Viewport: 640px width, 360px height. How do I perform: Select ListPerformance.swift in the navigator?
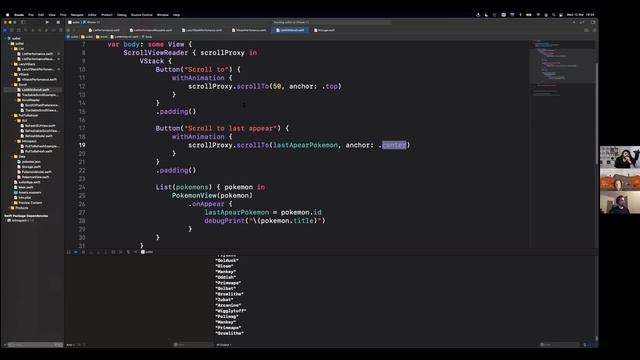37,54
